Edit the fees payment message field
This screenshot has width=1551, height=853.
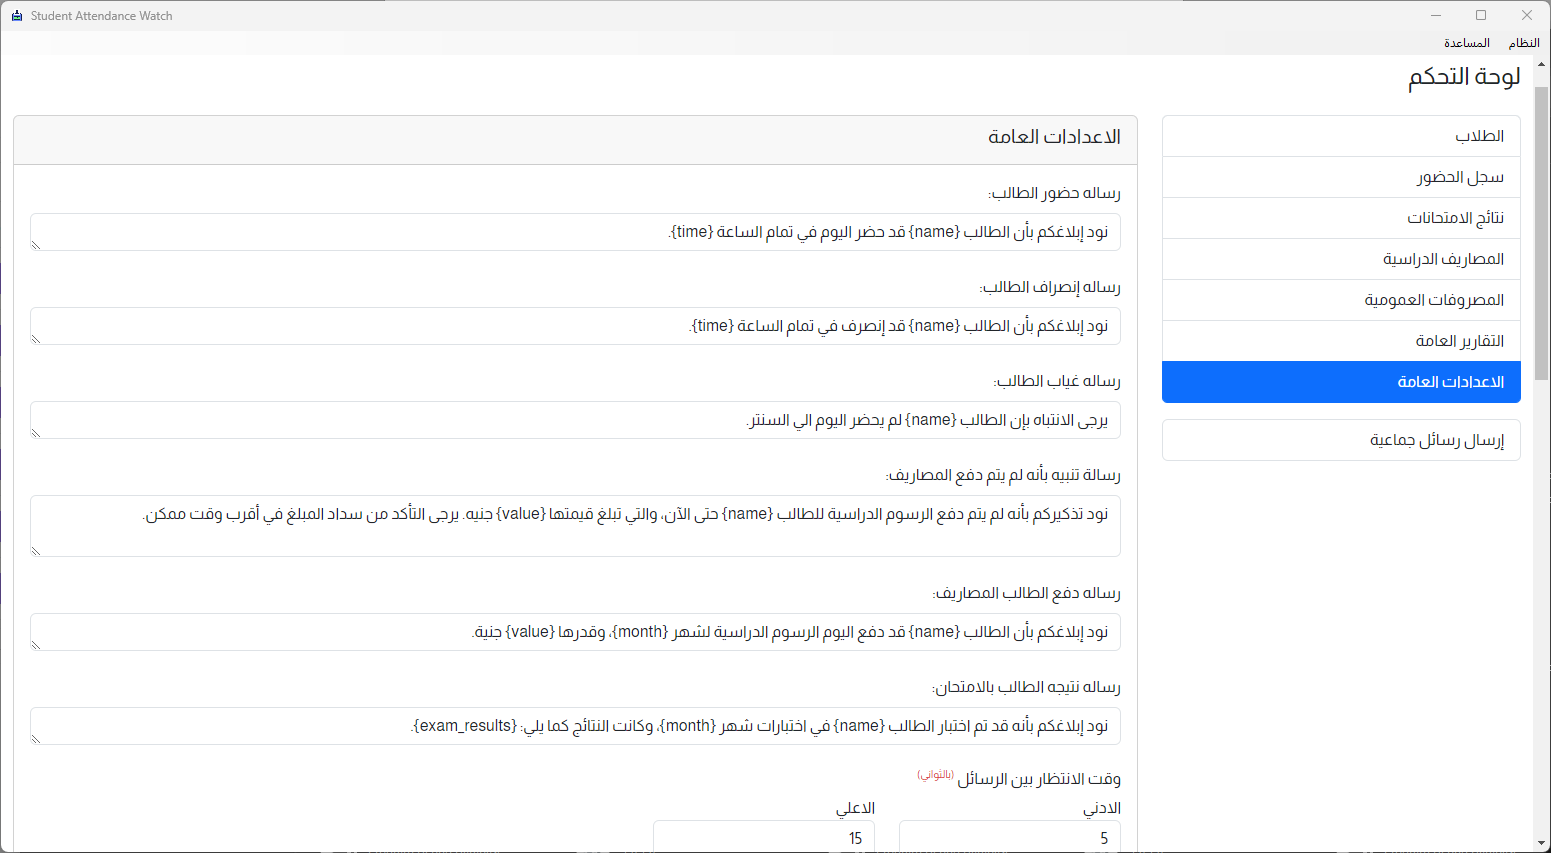pyautogui.click(x=575, y=632)
